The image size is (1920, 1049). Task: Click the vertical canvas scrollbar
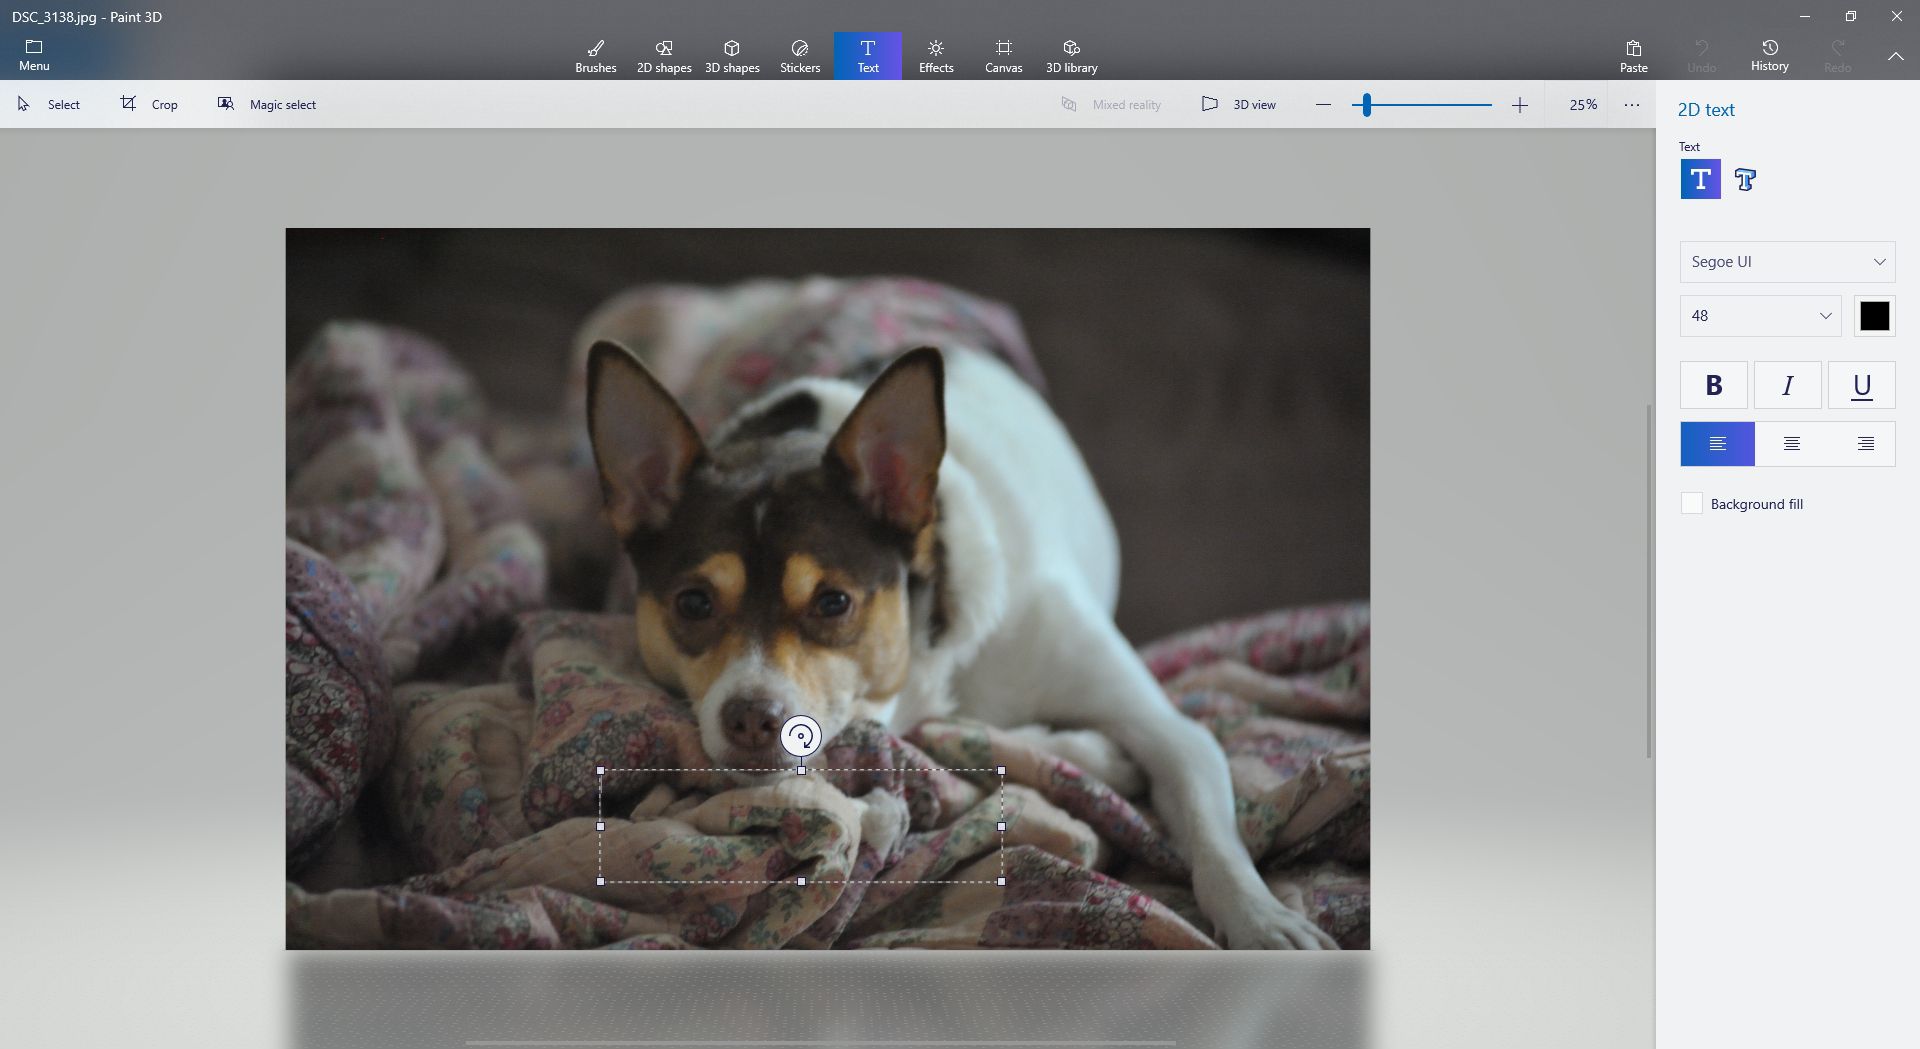coord(1648,580)
